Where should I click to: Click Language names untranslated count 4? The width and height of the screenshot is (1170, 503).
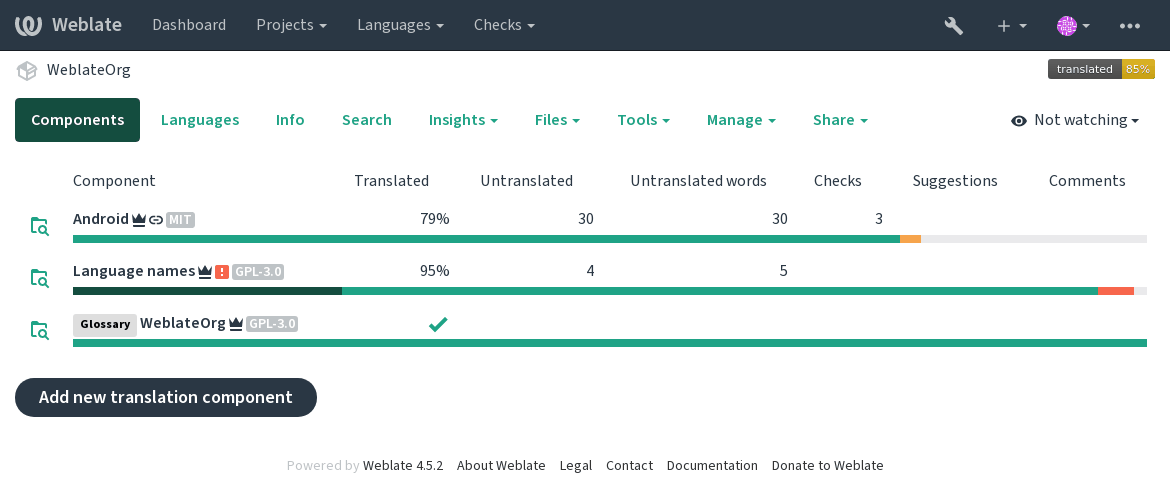[590, 271]
